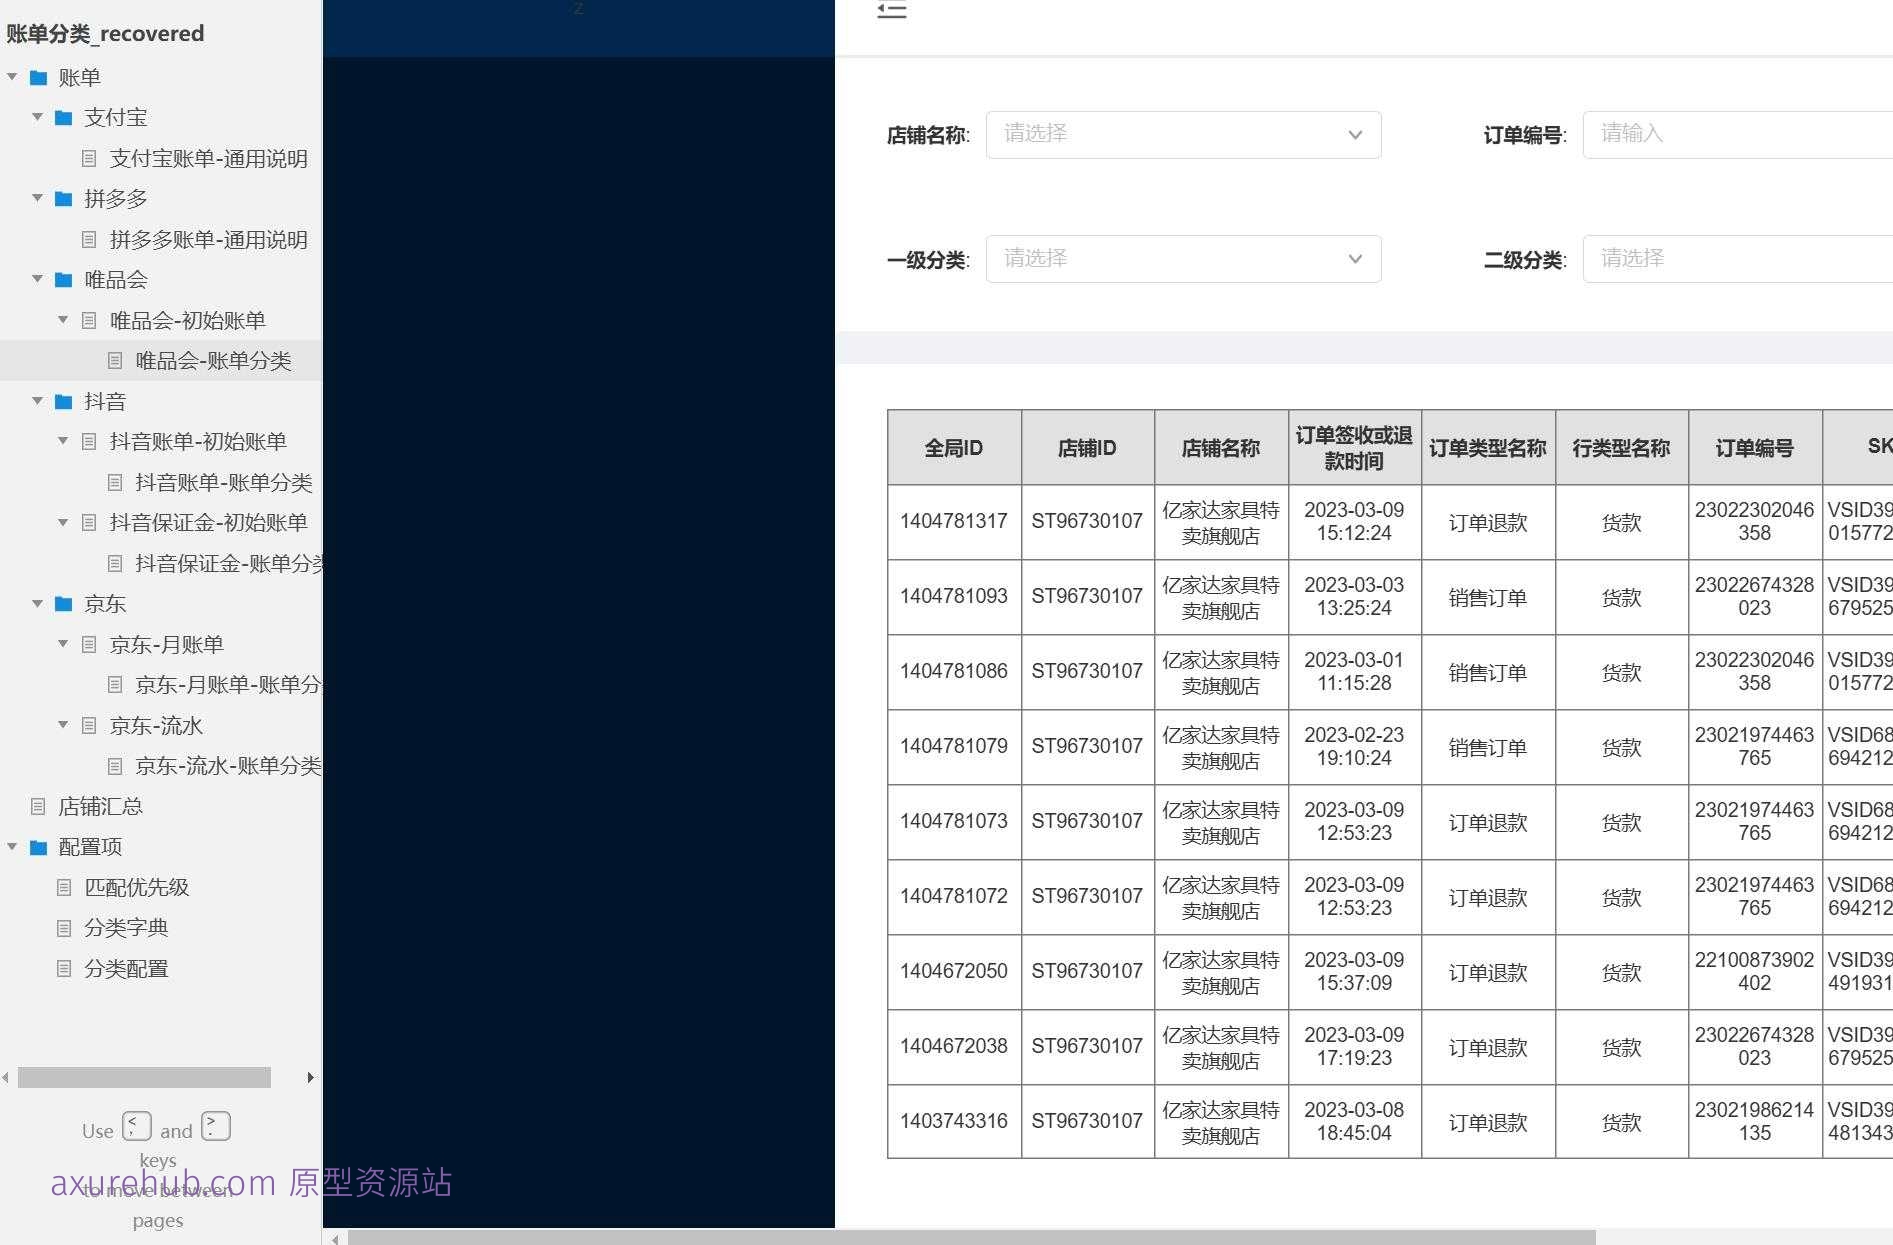
Task: Click the 支付宝 folder icon
Action: (x=64, y=117)
